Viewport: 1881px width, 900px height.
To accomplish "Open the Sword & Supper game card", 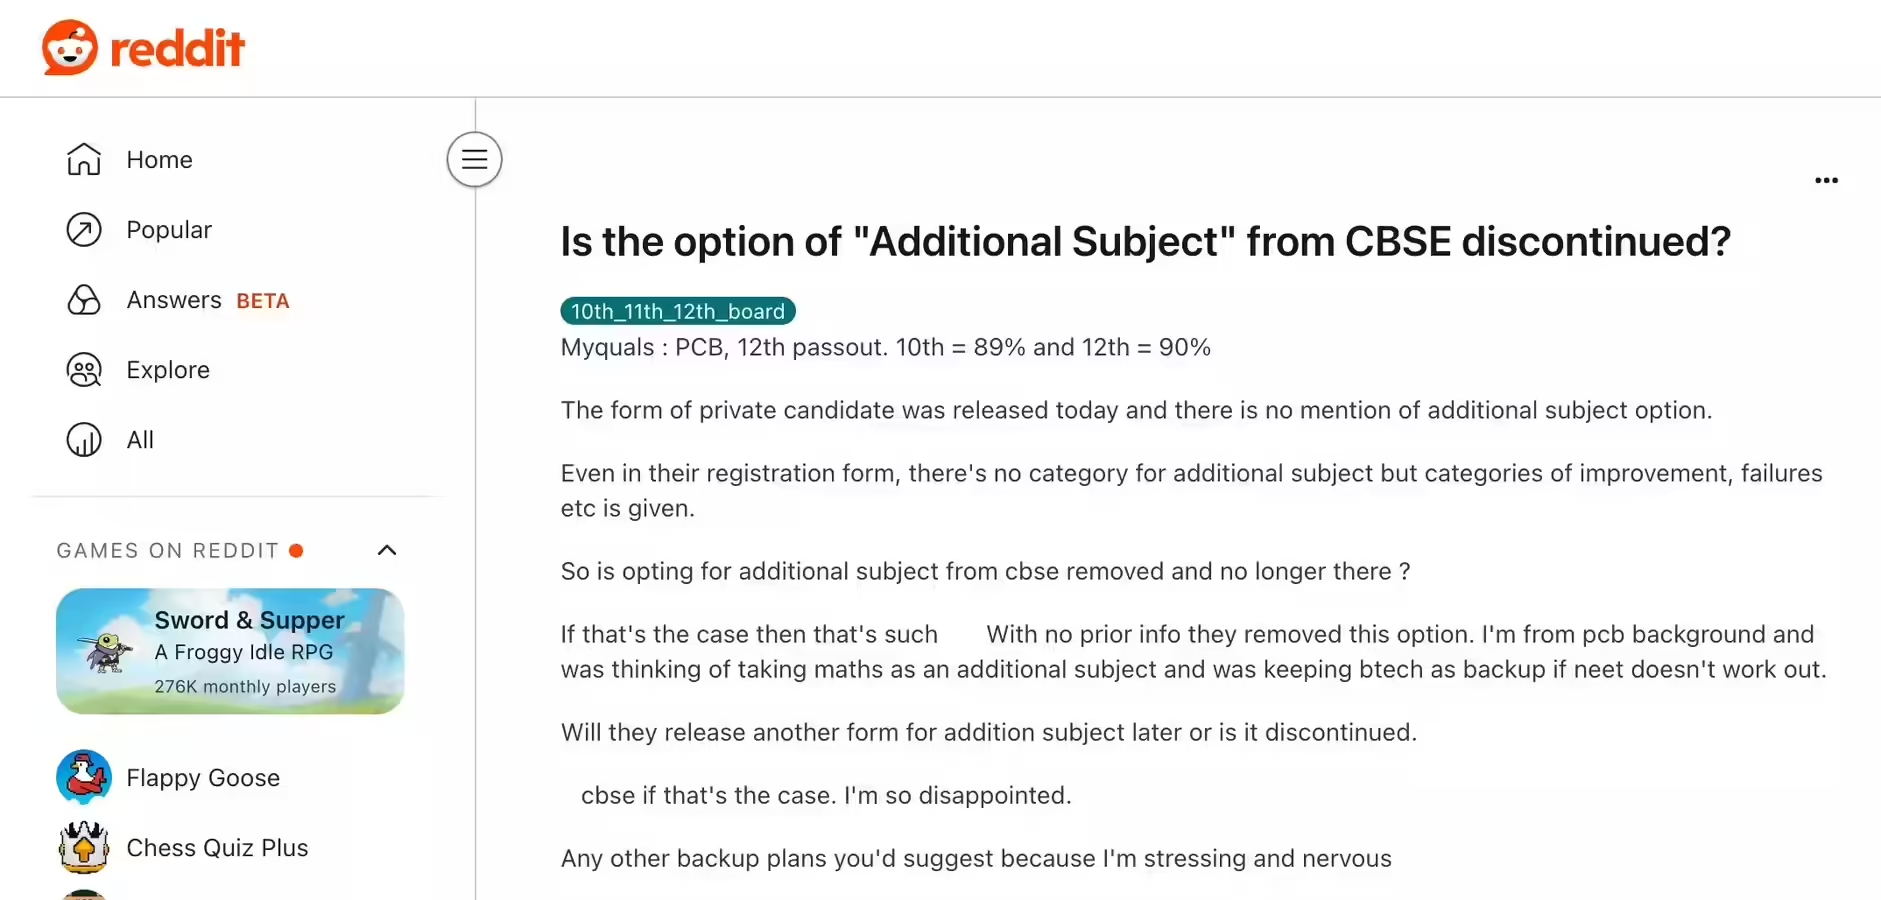I will [x=230, y=651].
